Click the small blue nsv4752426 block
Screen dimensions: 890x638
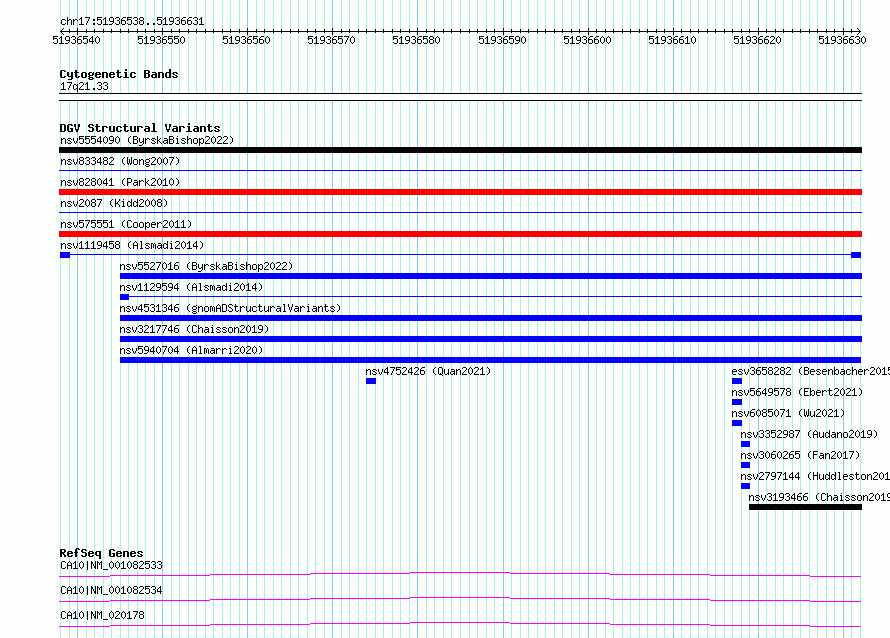click(x=371, y=381)
